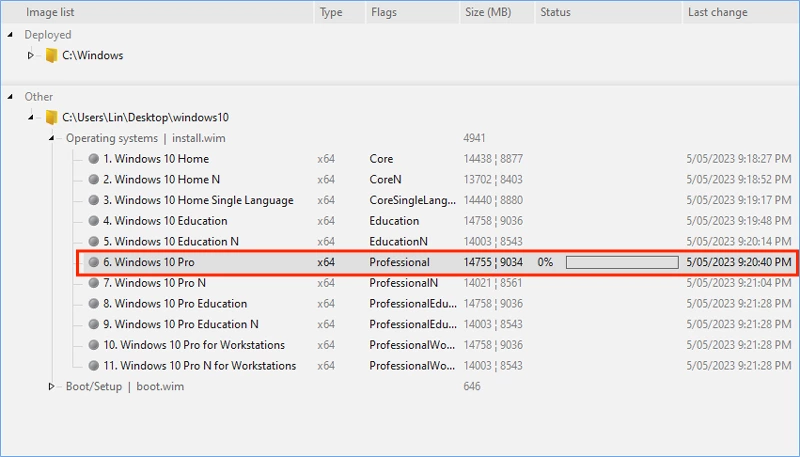The width and height of the screenshot is (800, 457).
Task: Select the C:\Users\Lin\Desktop\windows10 entry
Action: click(145, 117)
